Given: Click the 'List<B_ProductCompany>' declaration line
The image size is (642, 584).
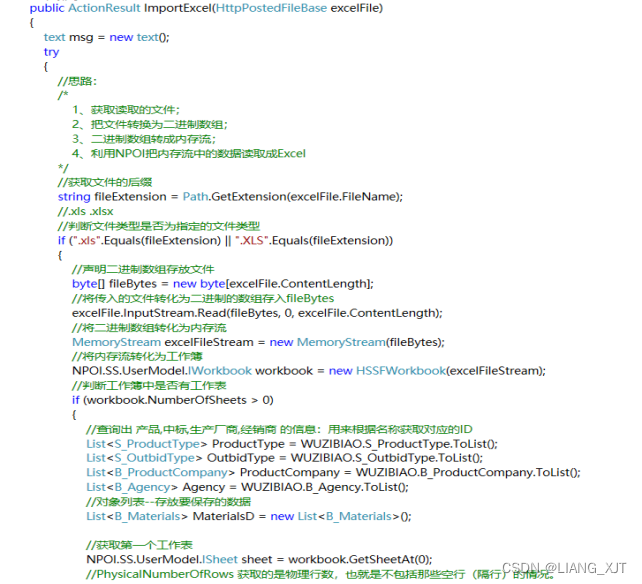Looking at the screenshot, I should click(x=333, y=473).
